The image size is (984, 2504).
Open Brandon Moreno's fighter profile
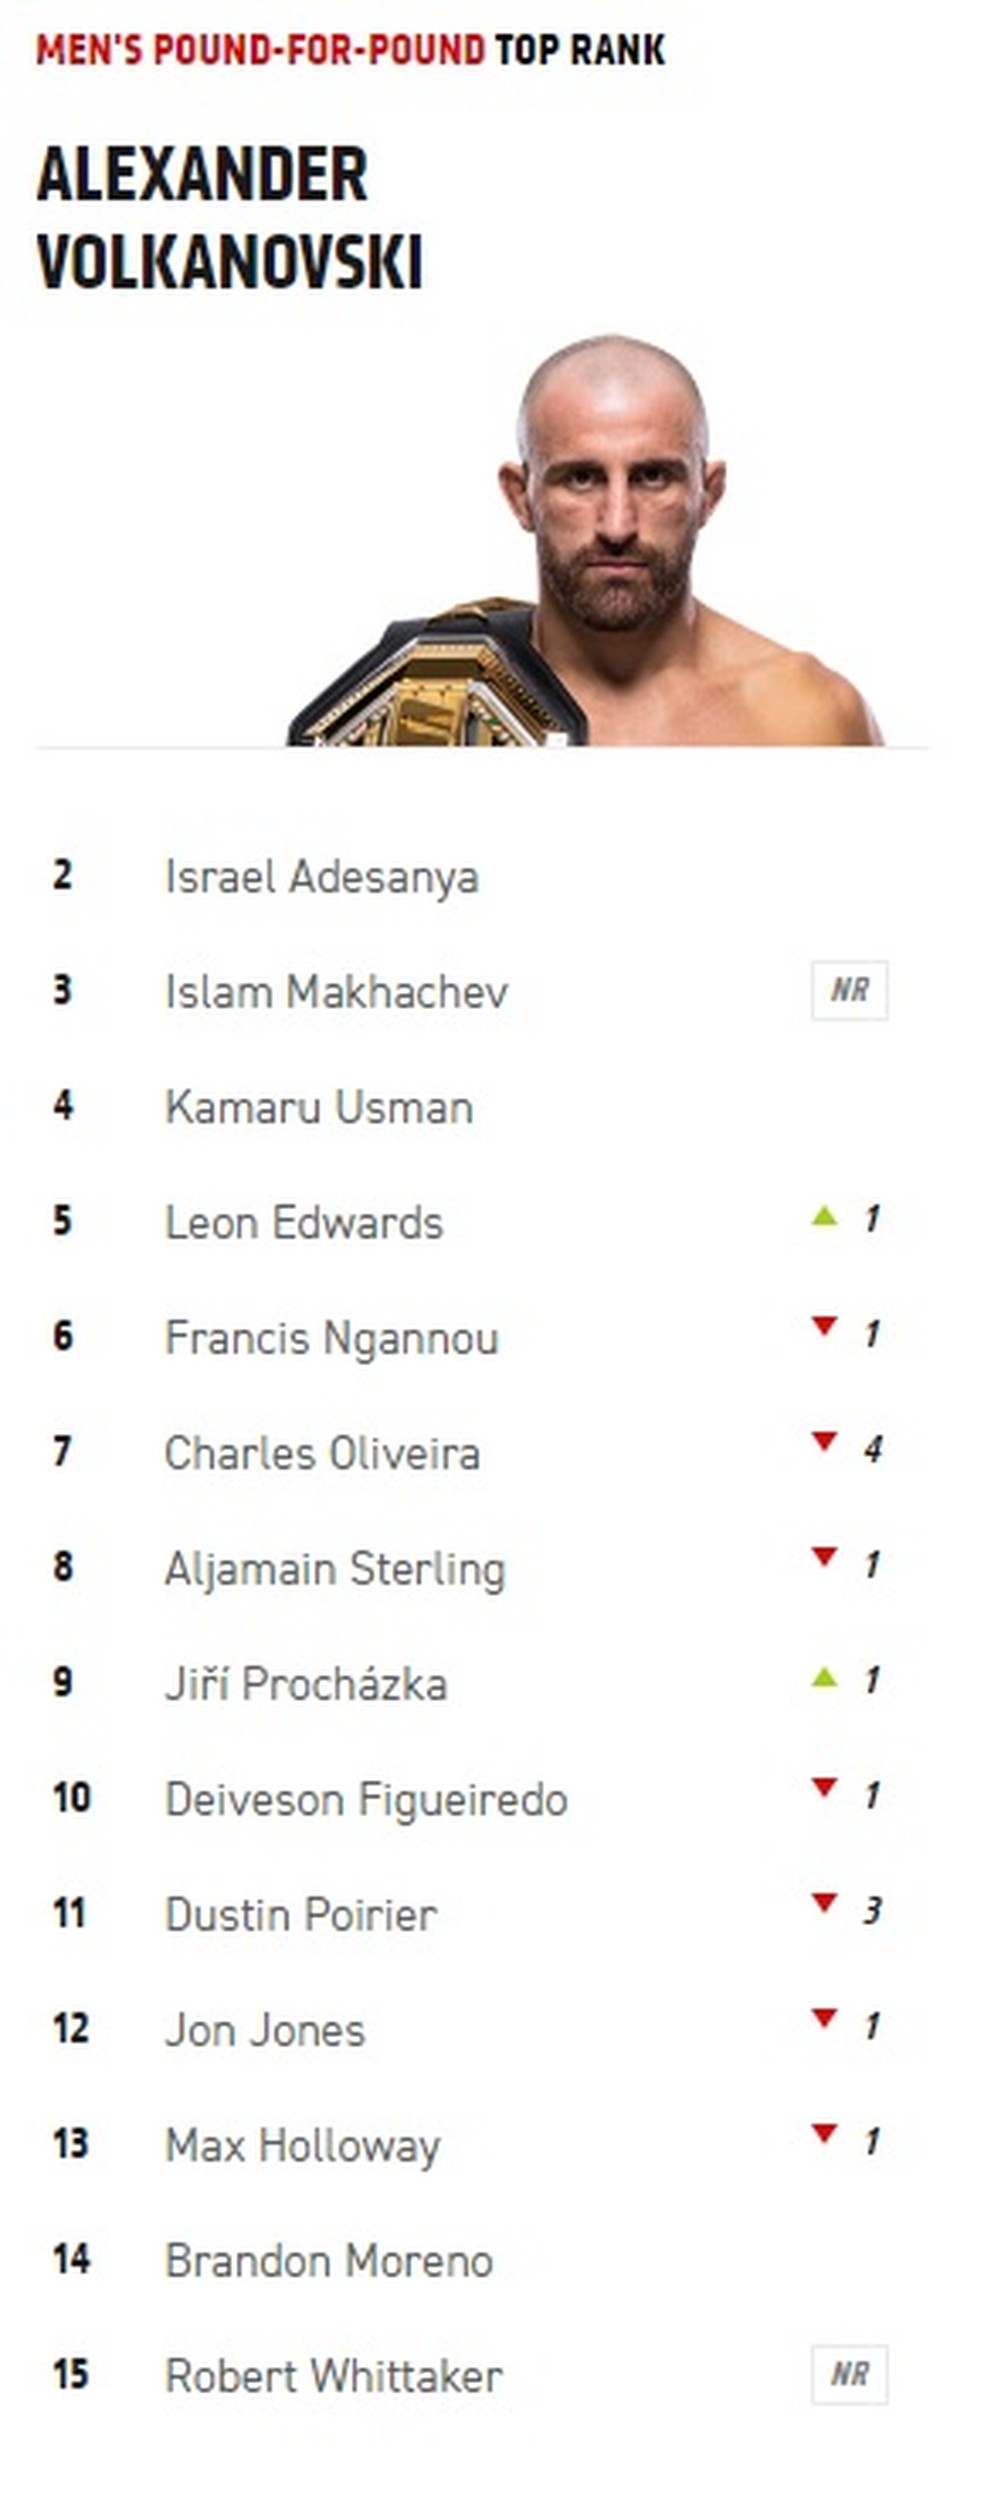tap(329, 2260)
